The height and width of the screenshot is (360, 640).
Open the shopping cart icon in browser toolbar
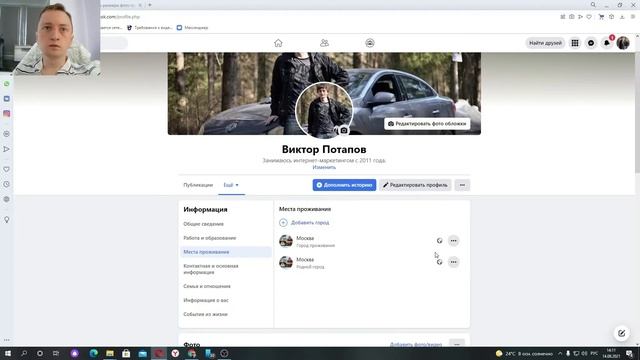(x=601, y=17)
